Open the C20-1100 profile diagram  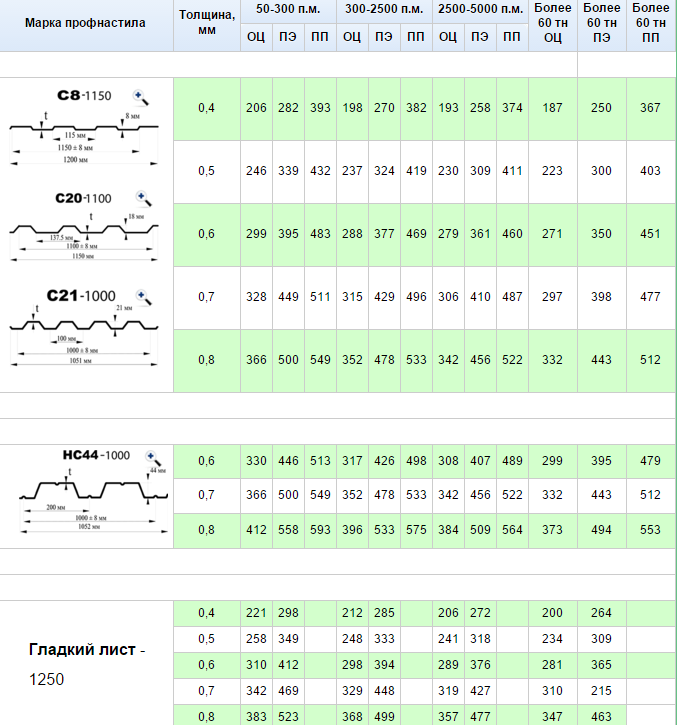tap(84, 237)
